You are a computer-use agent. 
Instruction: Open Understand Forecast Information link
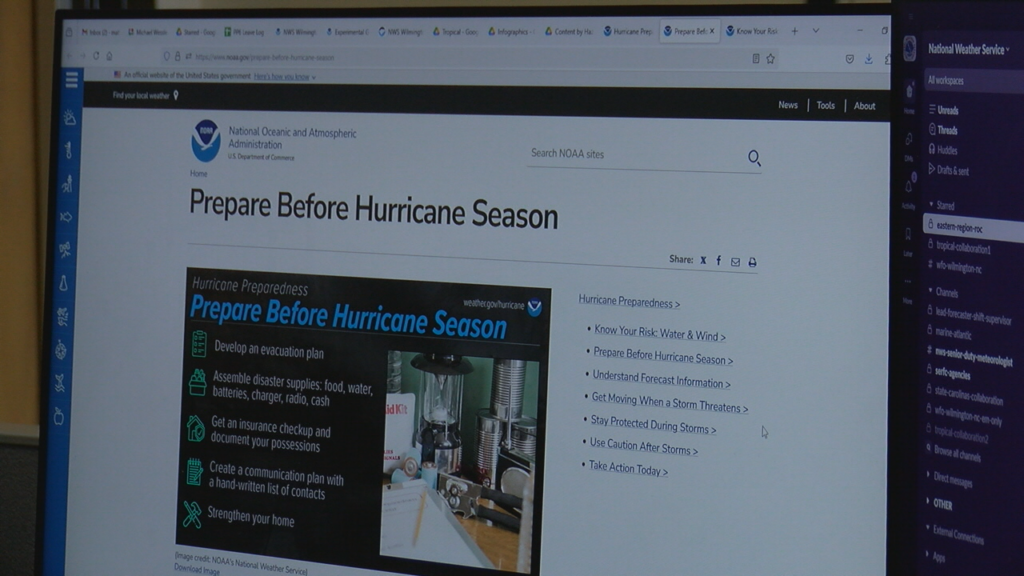661,379
